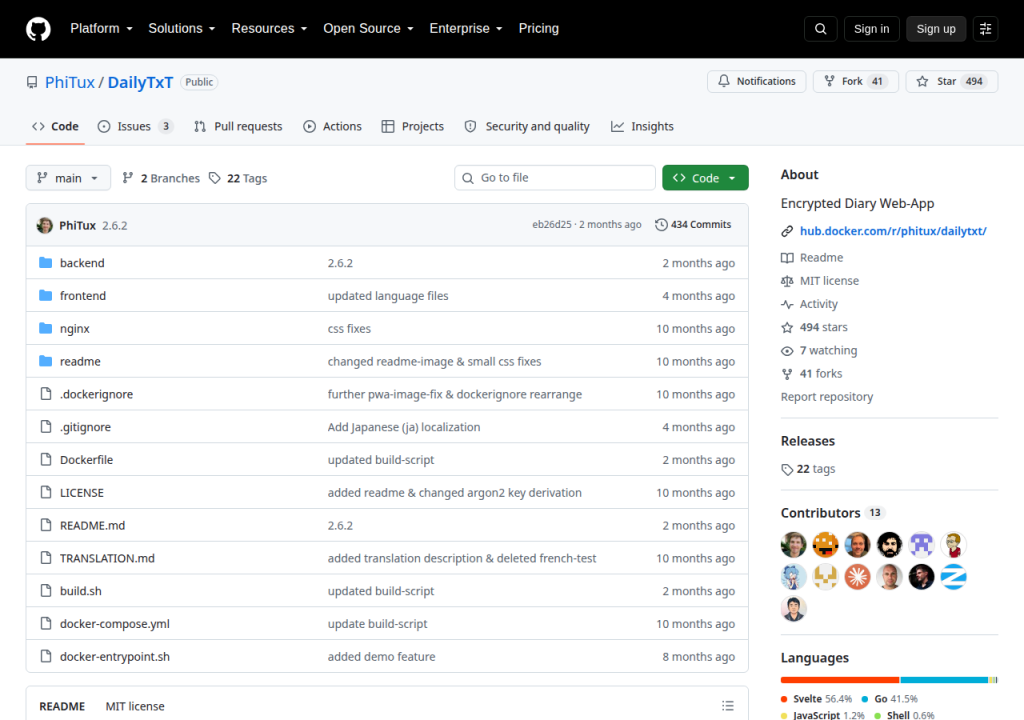This screenshot has width=1024, height=720.
Task: Click the bell icon in Notifications
Action: (724, 81)
